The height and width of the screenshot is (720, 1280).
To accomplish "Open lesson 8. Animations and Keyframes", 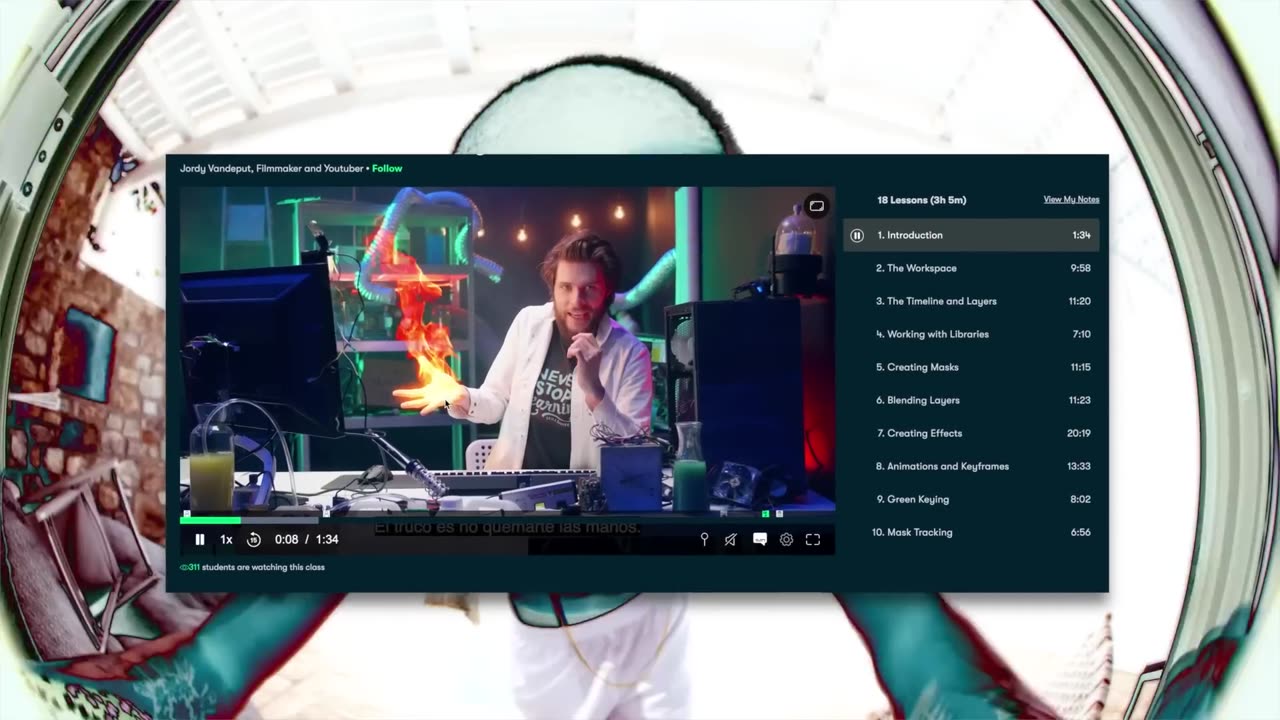I will [971, 466].
